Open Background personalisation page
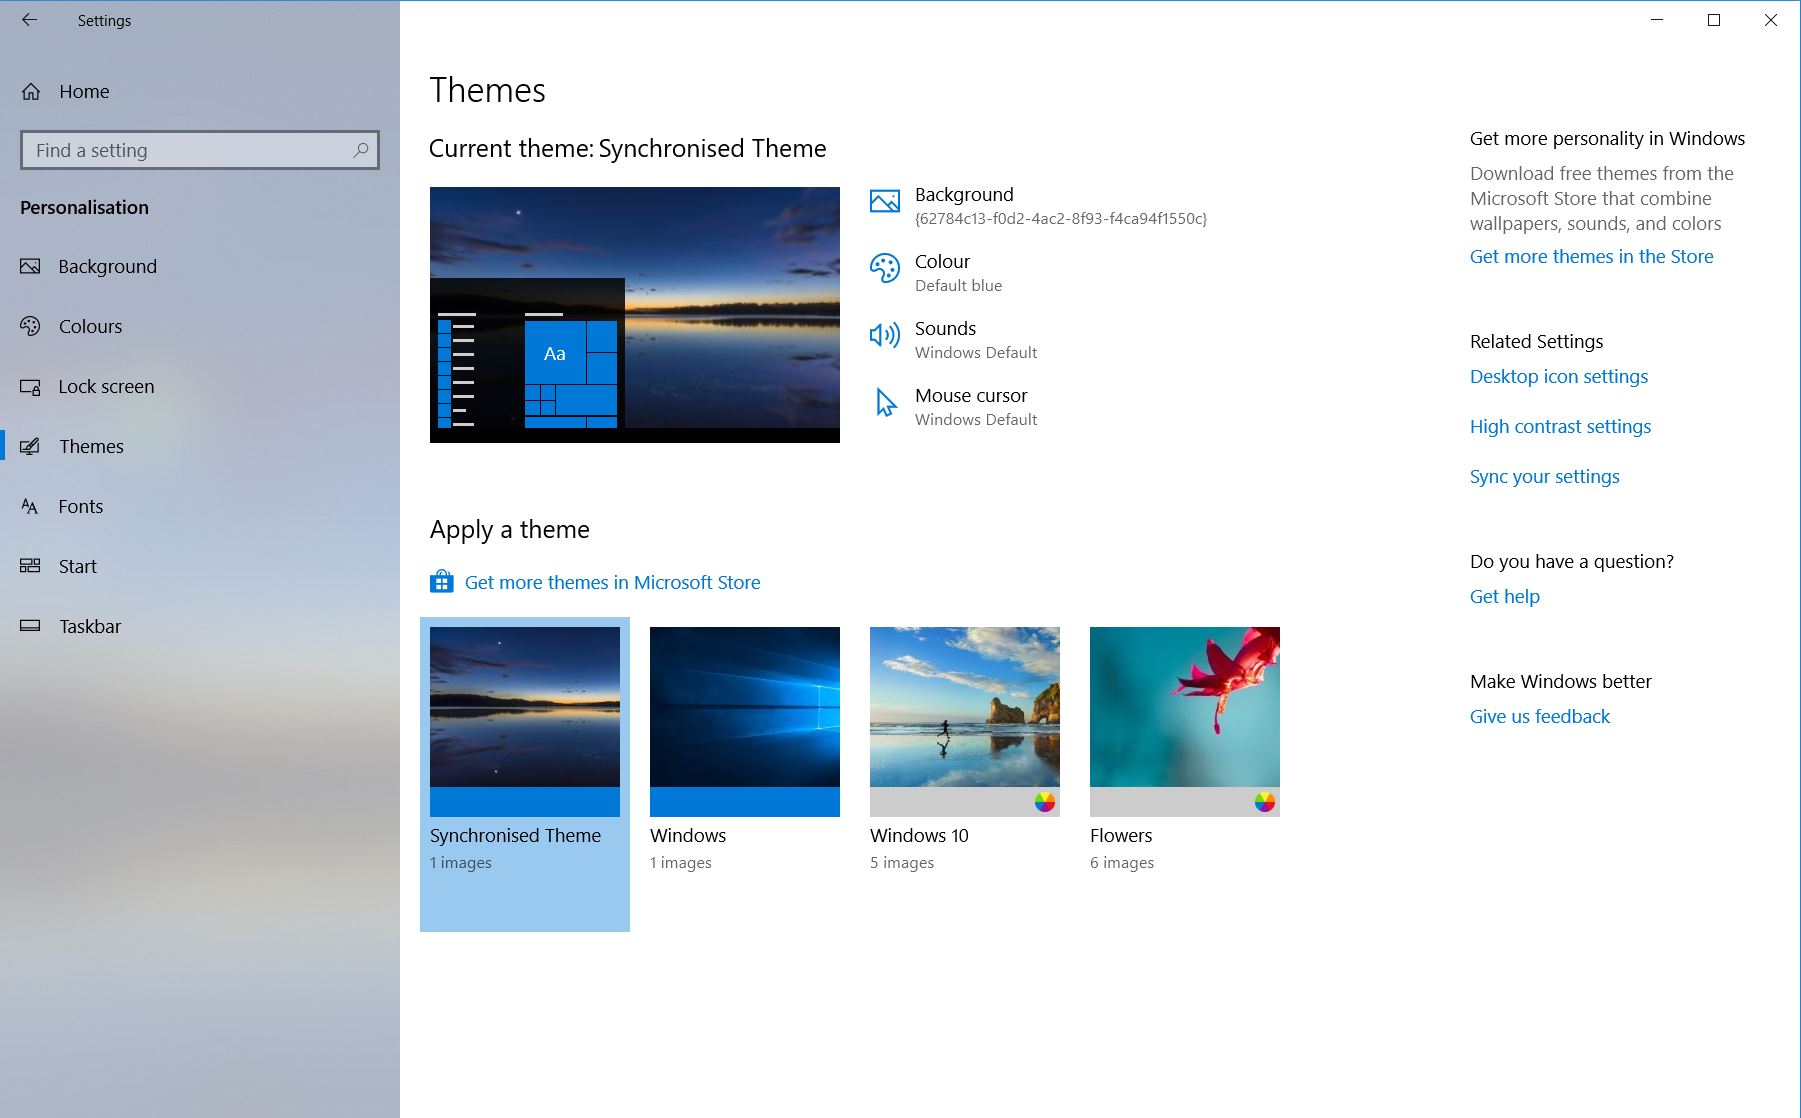The height and width of the screenshot is (1118, 1801). pos(200,266)
